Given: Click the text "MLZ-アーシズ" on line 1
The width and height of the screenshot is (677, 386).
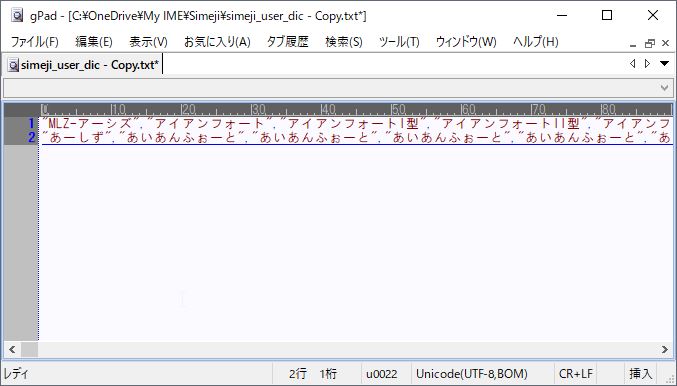Looking at the screenshot, I should pyautogui.click(x=90, y=124).
